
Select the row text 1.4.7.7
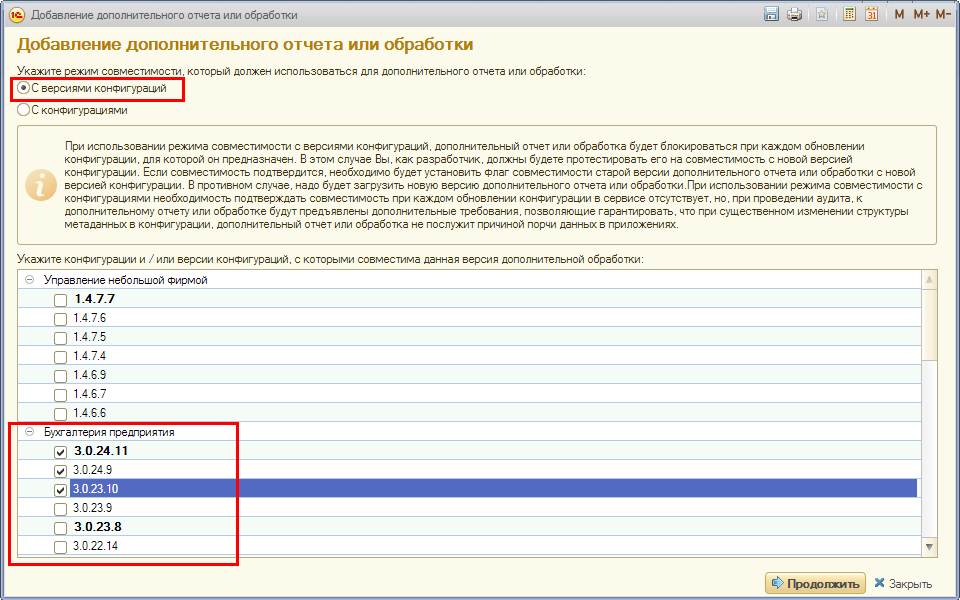click(x=94, y=299)
